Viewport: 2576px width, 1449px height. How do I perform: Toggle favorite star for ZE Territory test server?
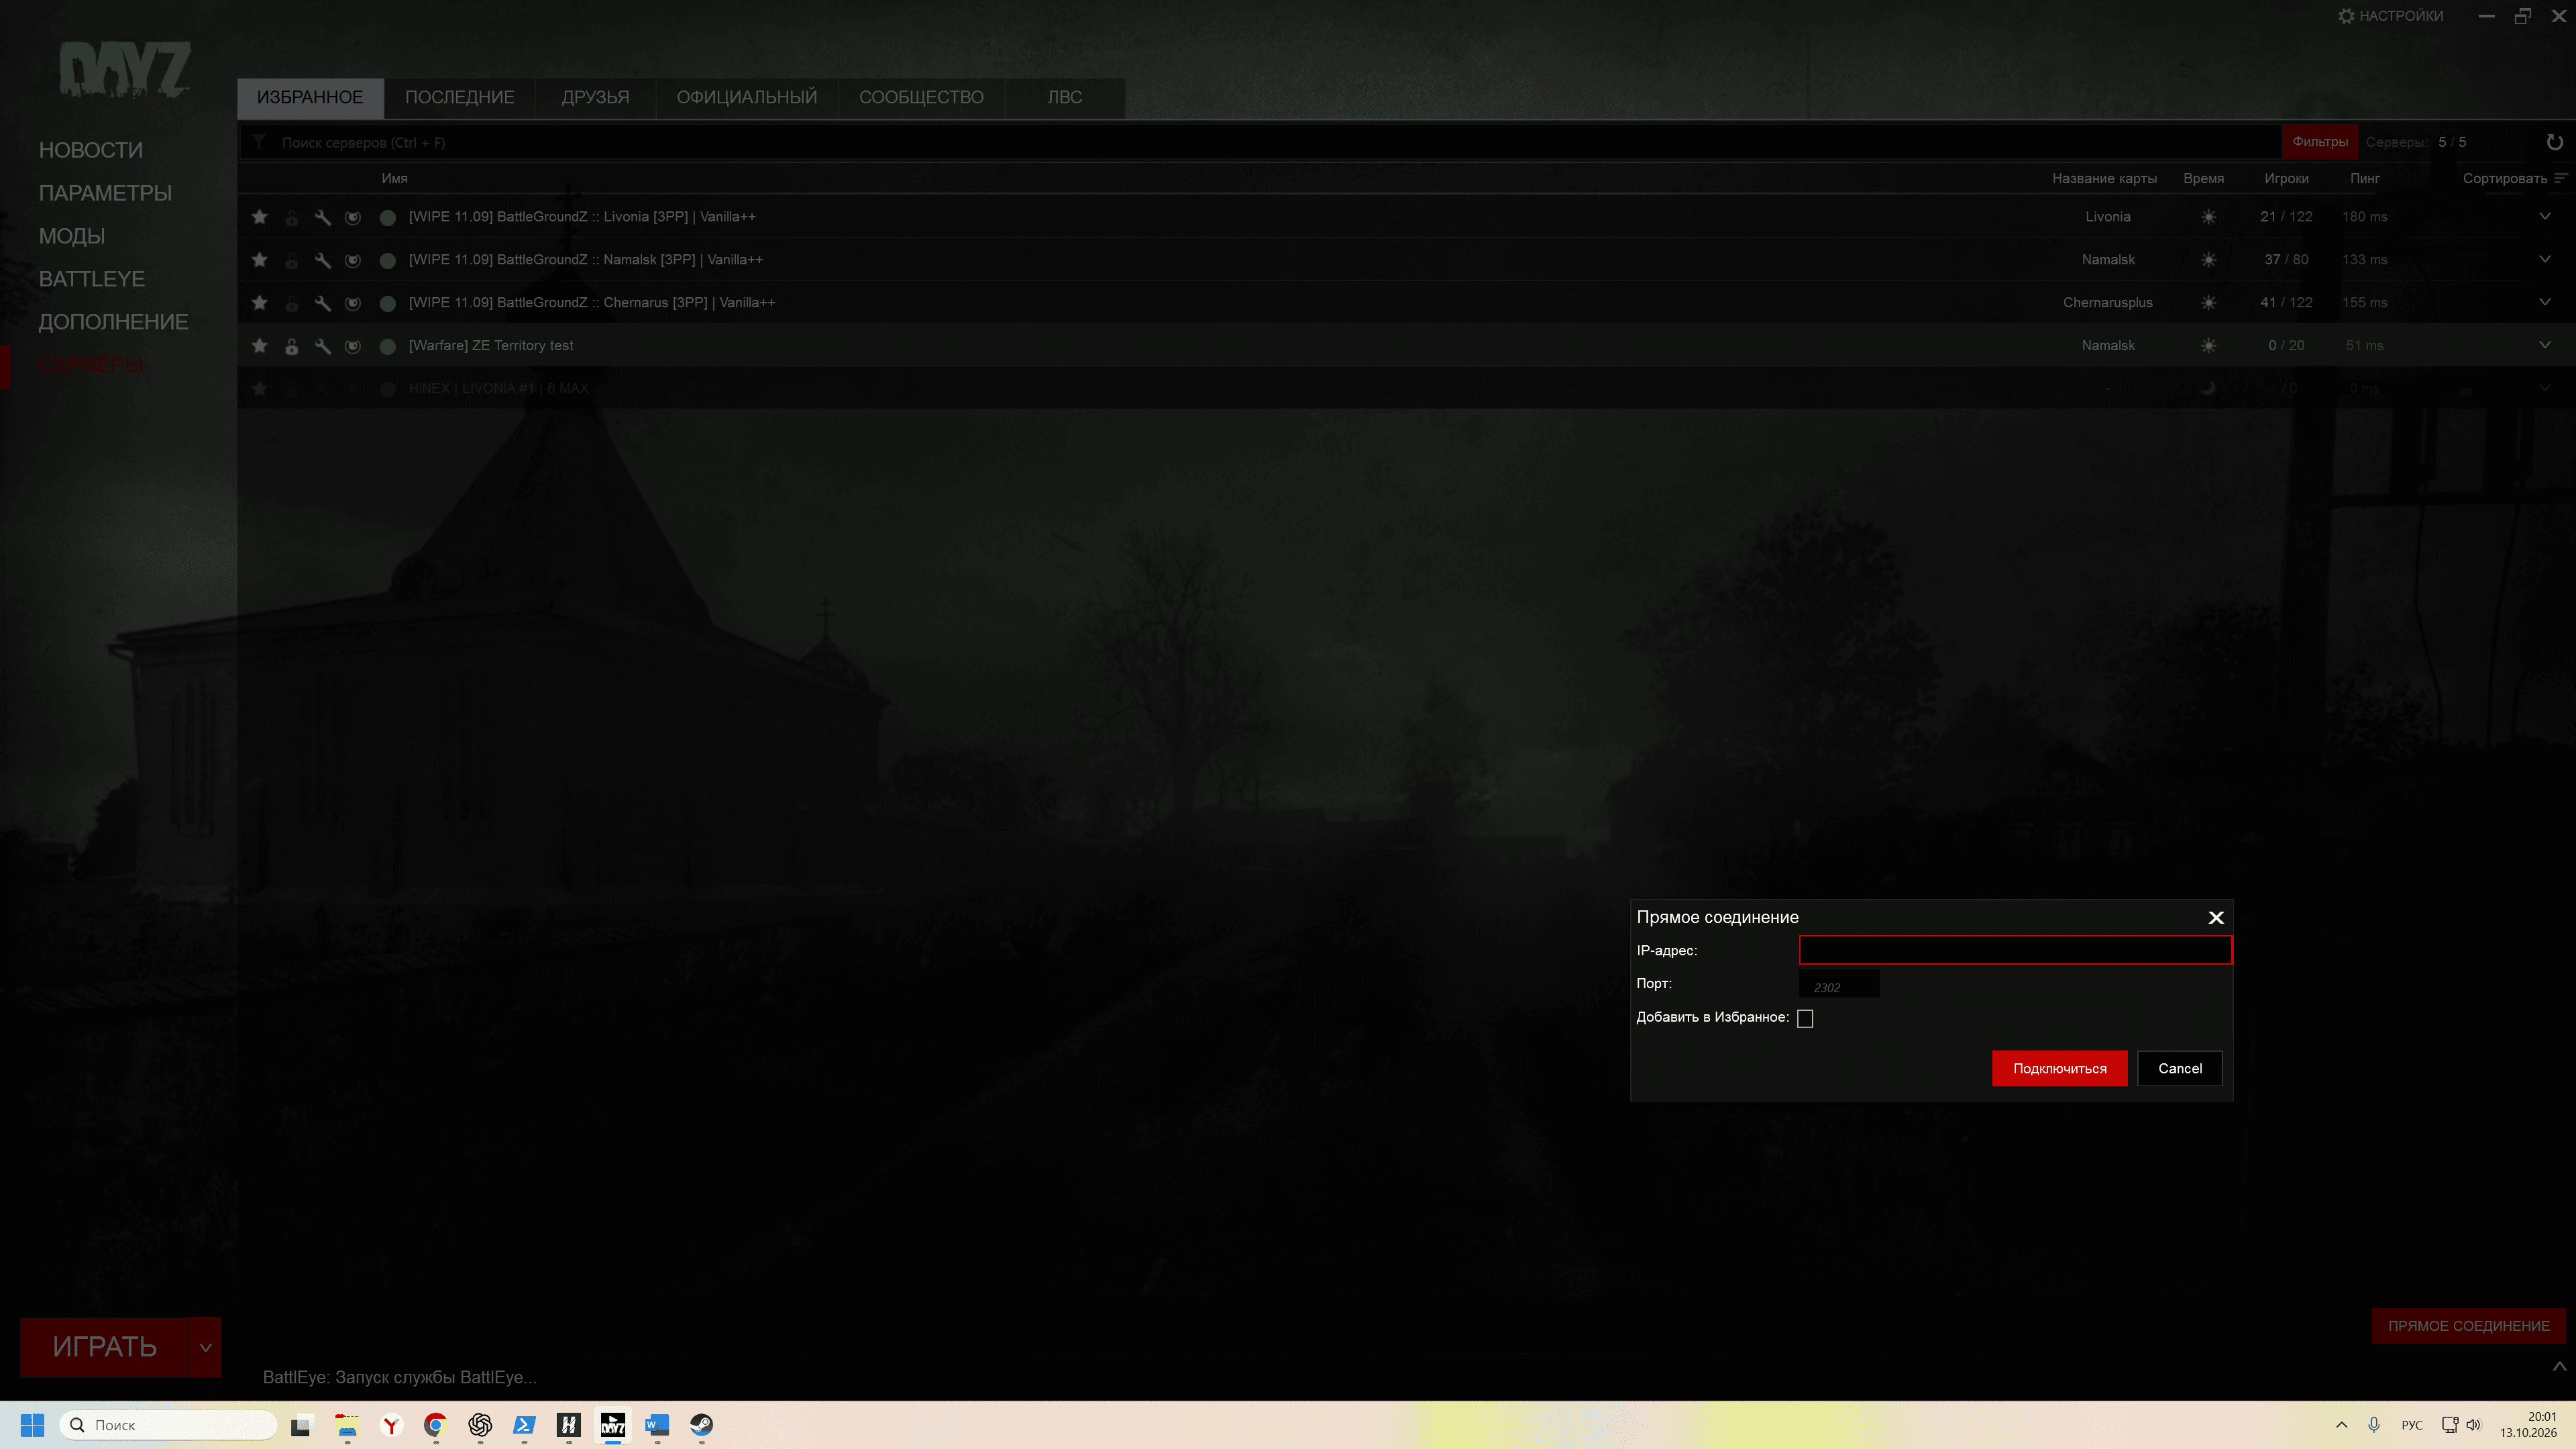pyautogui.click(x=259, y=346)
